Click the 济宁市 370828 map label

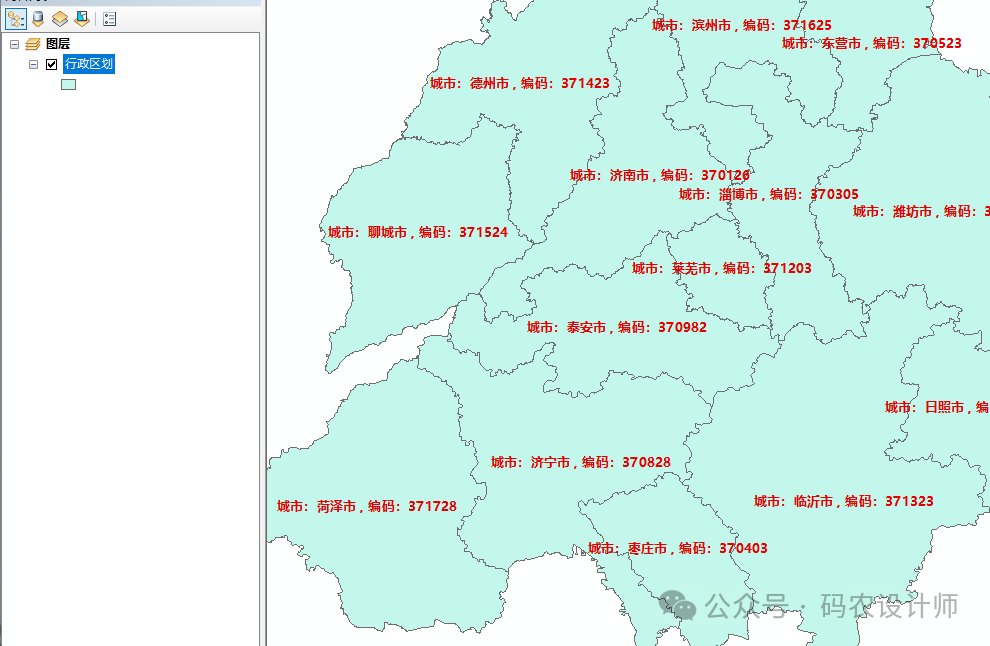click(x=580, y=462)
